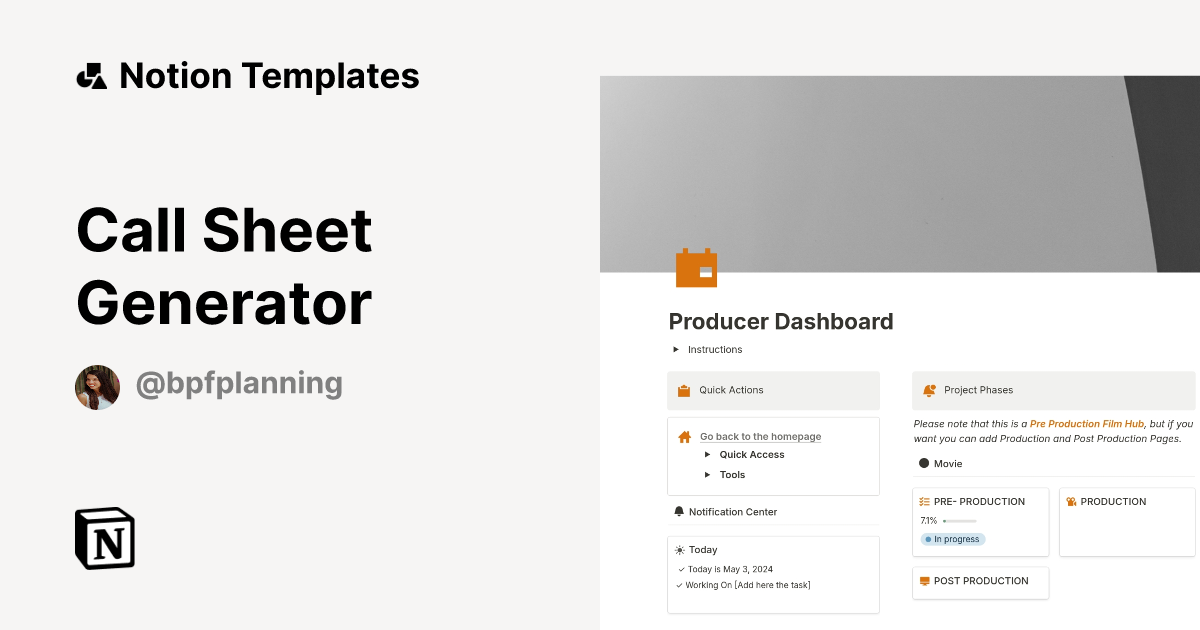Open the Pre Production Film Hub link
This screenshot has height=630, width=1200.
(1086, 424)
